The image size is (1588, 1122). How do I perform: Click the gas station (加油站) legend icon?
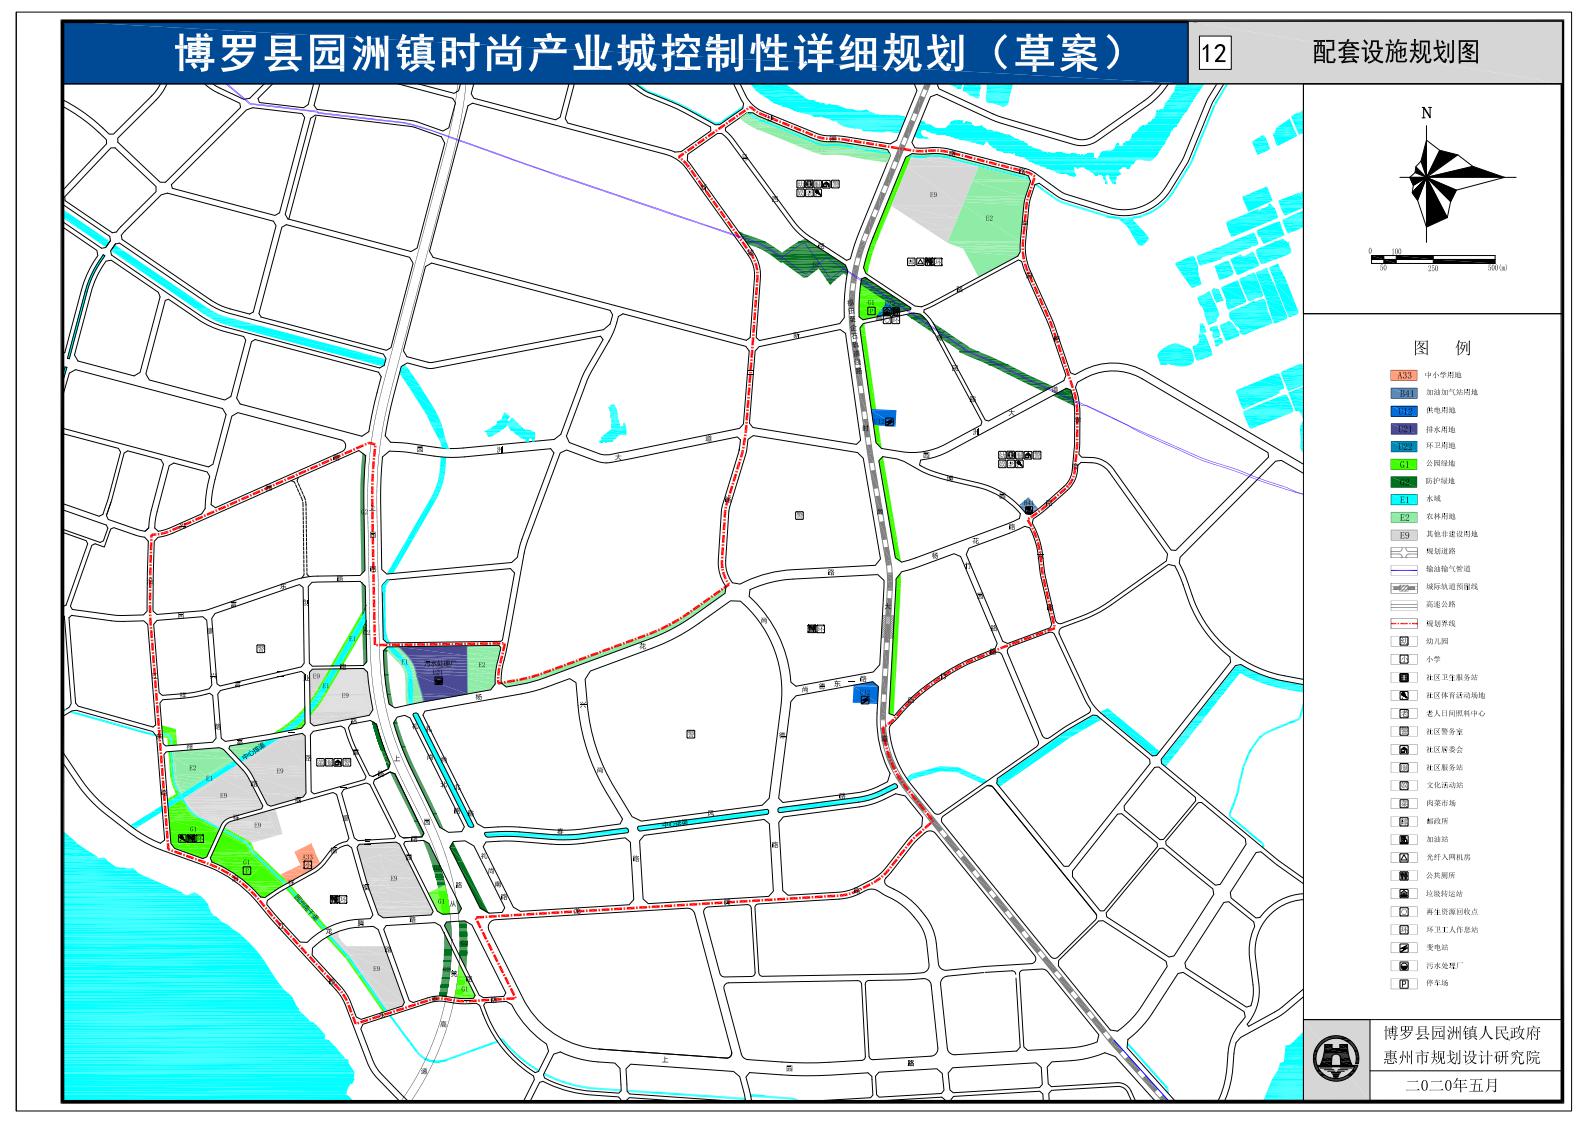(x=1404, y=840)
